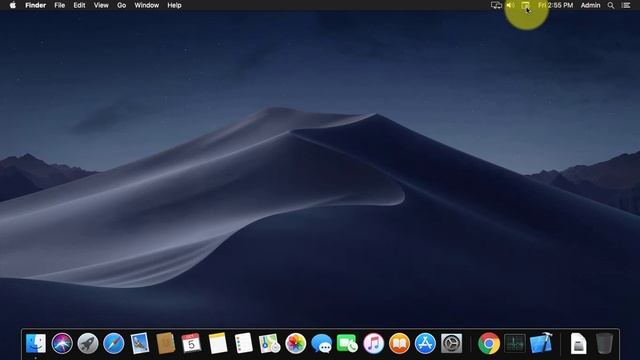
Task: Open Activity Monitor in Dock
Action: click(515, 343)
